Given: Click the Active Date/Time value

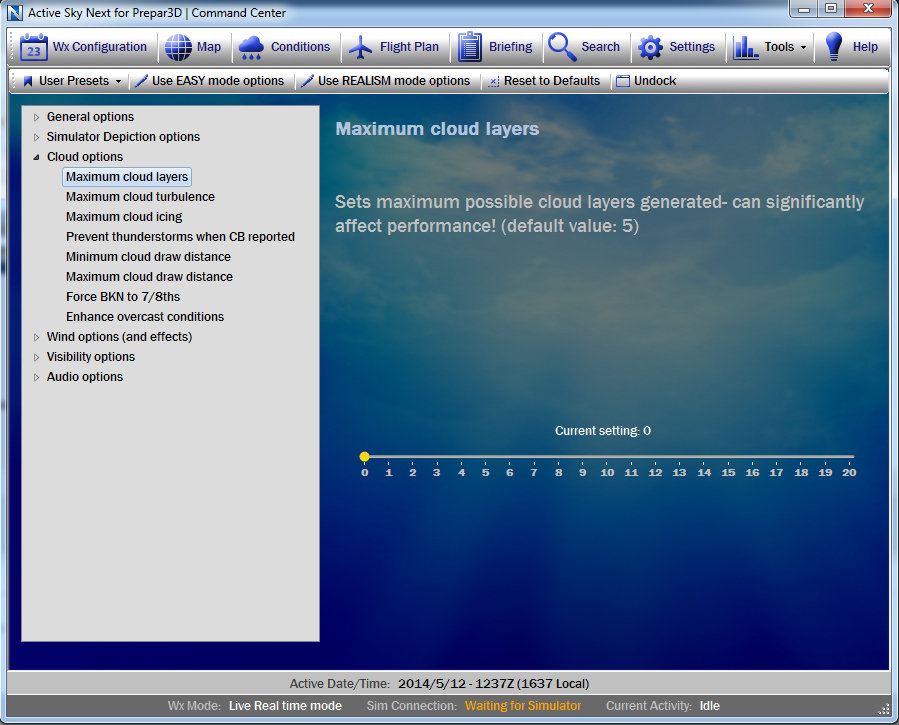Looking at the screenshot, I should coord(494,684).
